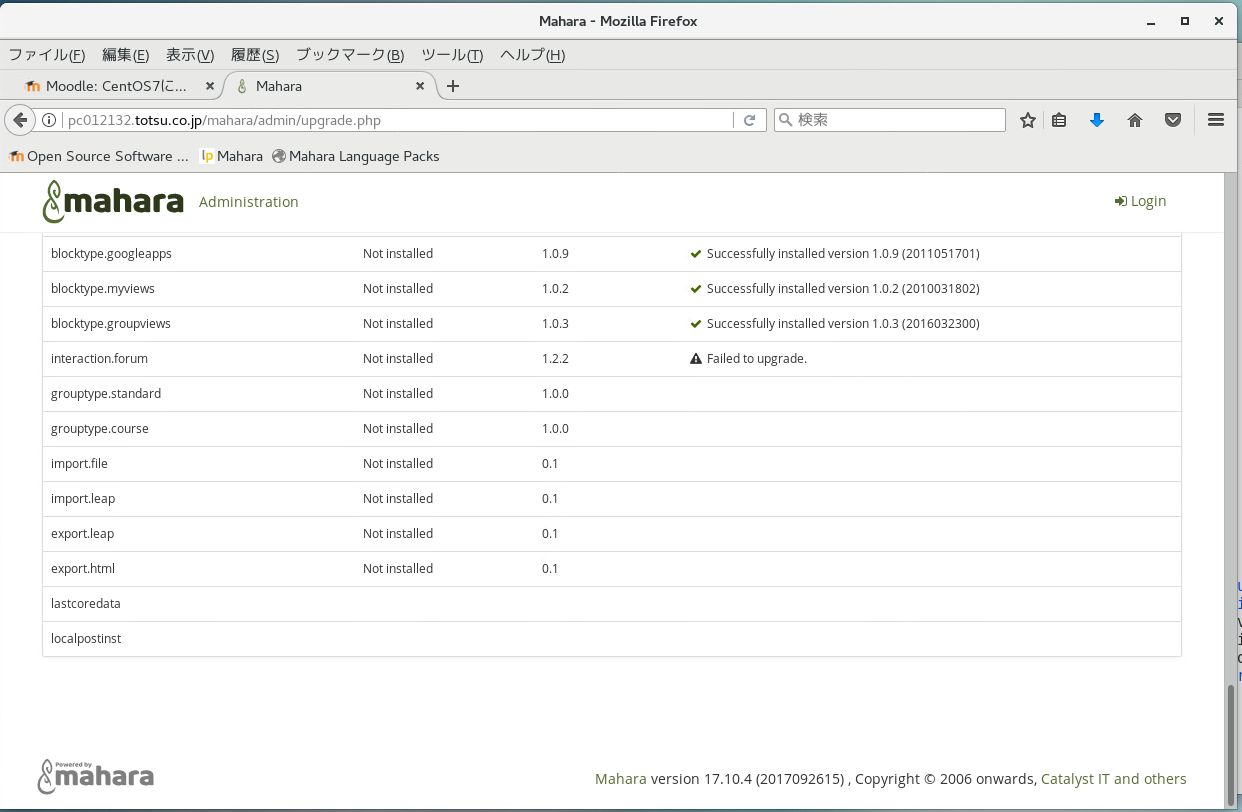Viewport: 1242px width, 812px height.
Task: Open the Open Source Software bookmark
Action: [x=98, y=156]
